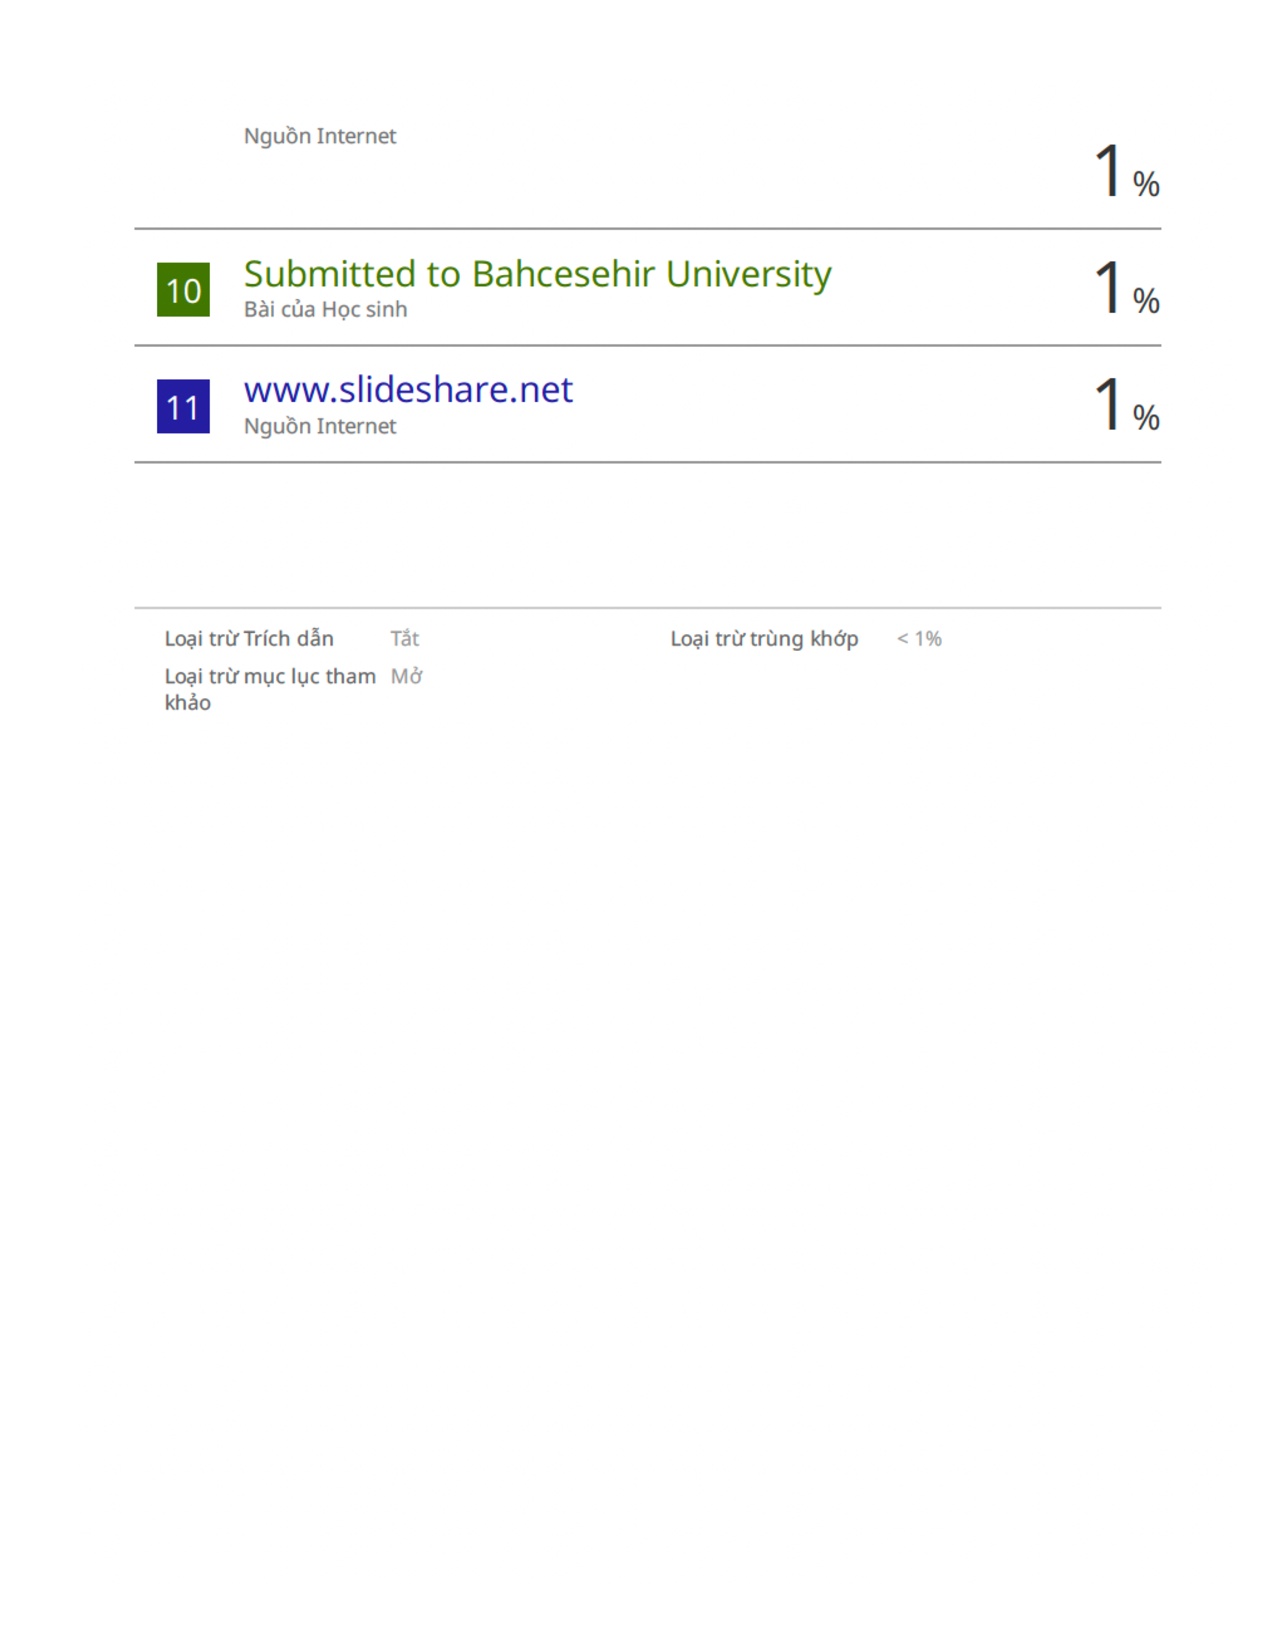Toggle the "Mở" value for bibliography exclusion
Viewport: 1275px width, 1650px height.
(x=406, y=677)
